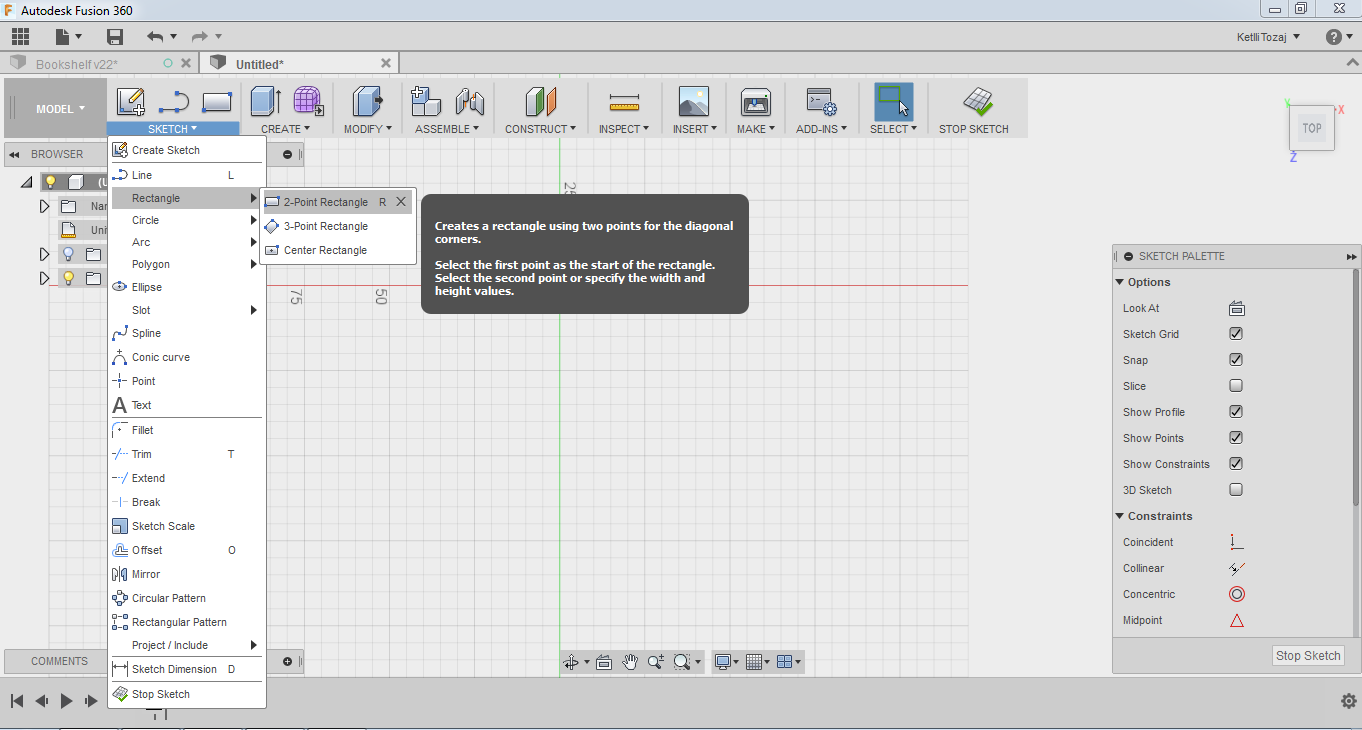Image resolution: width=1362 pixels, height=730 pixels.
Task: Click the Pan hand icon in navigation bar
Action: [630, 661]
